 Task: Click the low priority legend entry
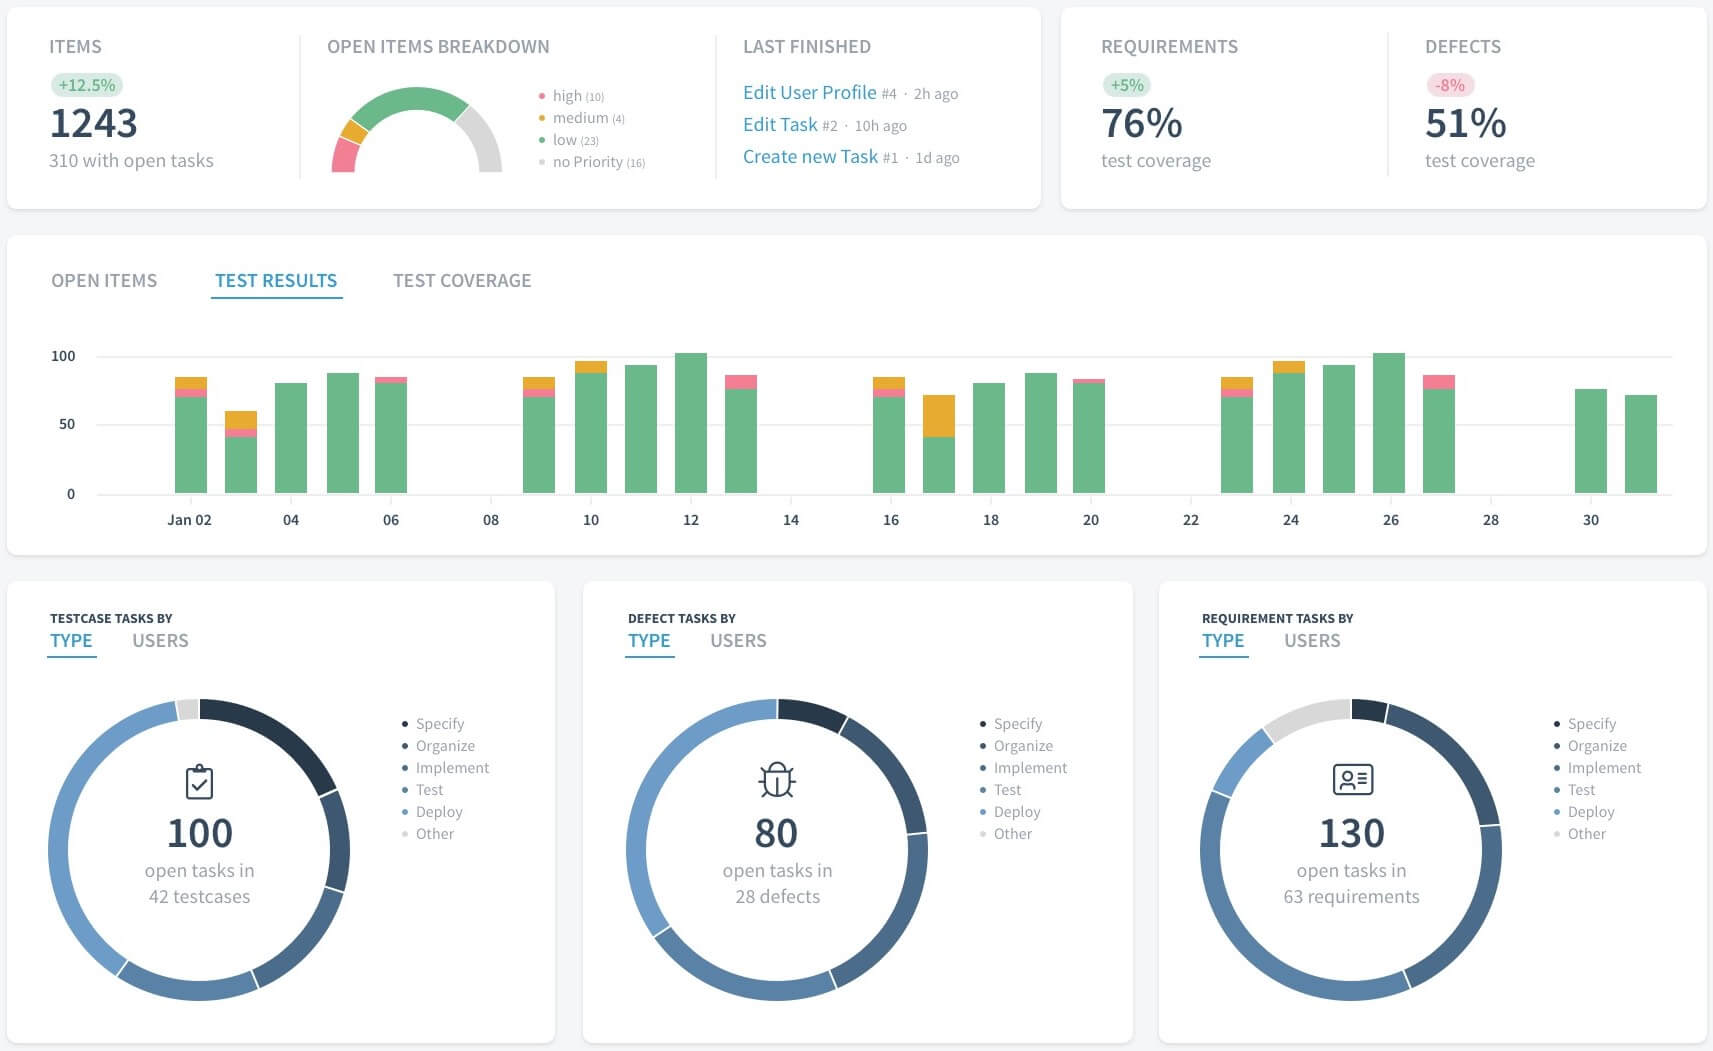pos(568,140)
